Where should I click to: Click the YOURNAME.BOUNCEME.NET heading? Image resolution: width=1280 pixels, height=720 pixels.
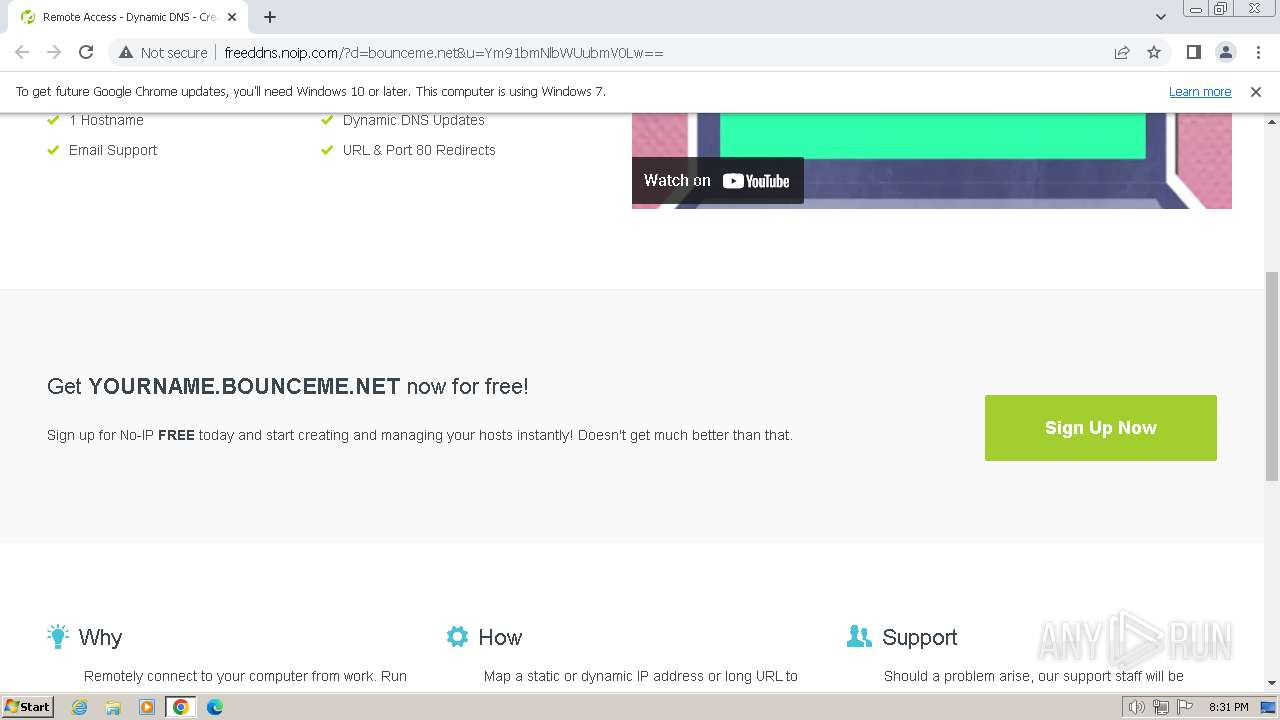244,386
